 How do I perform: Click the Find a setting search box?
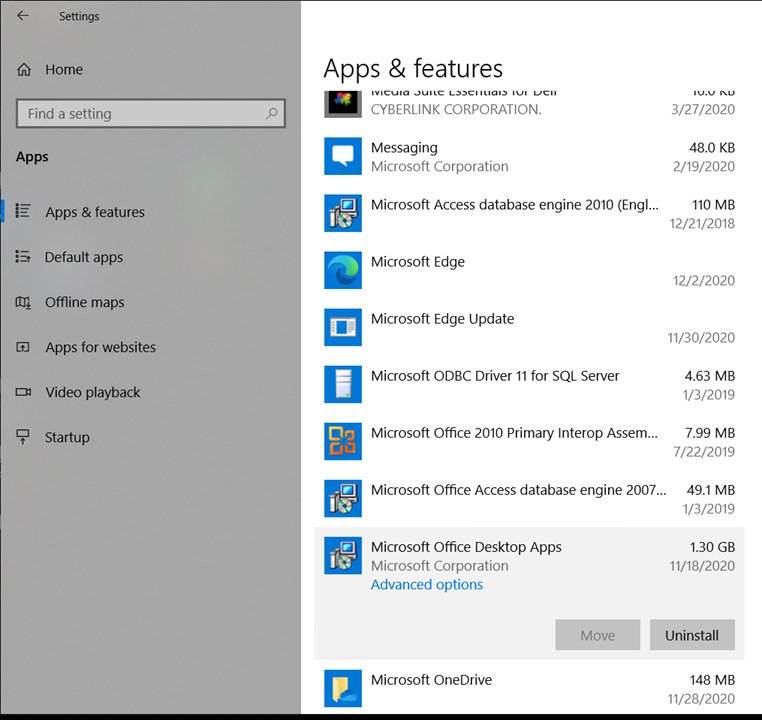140,114
